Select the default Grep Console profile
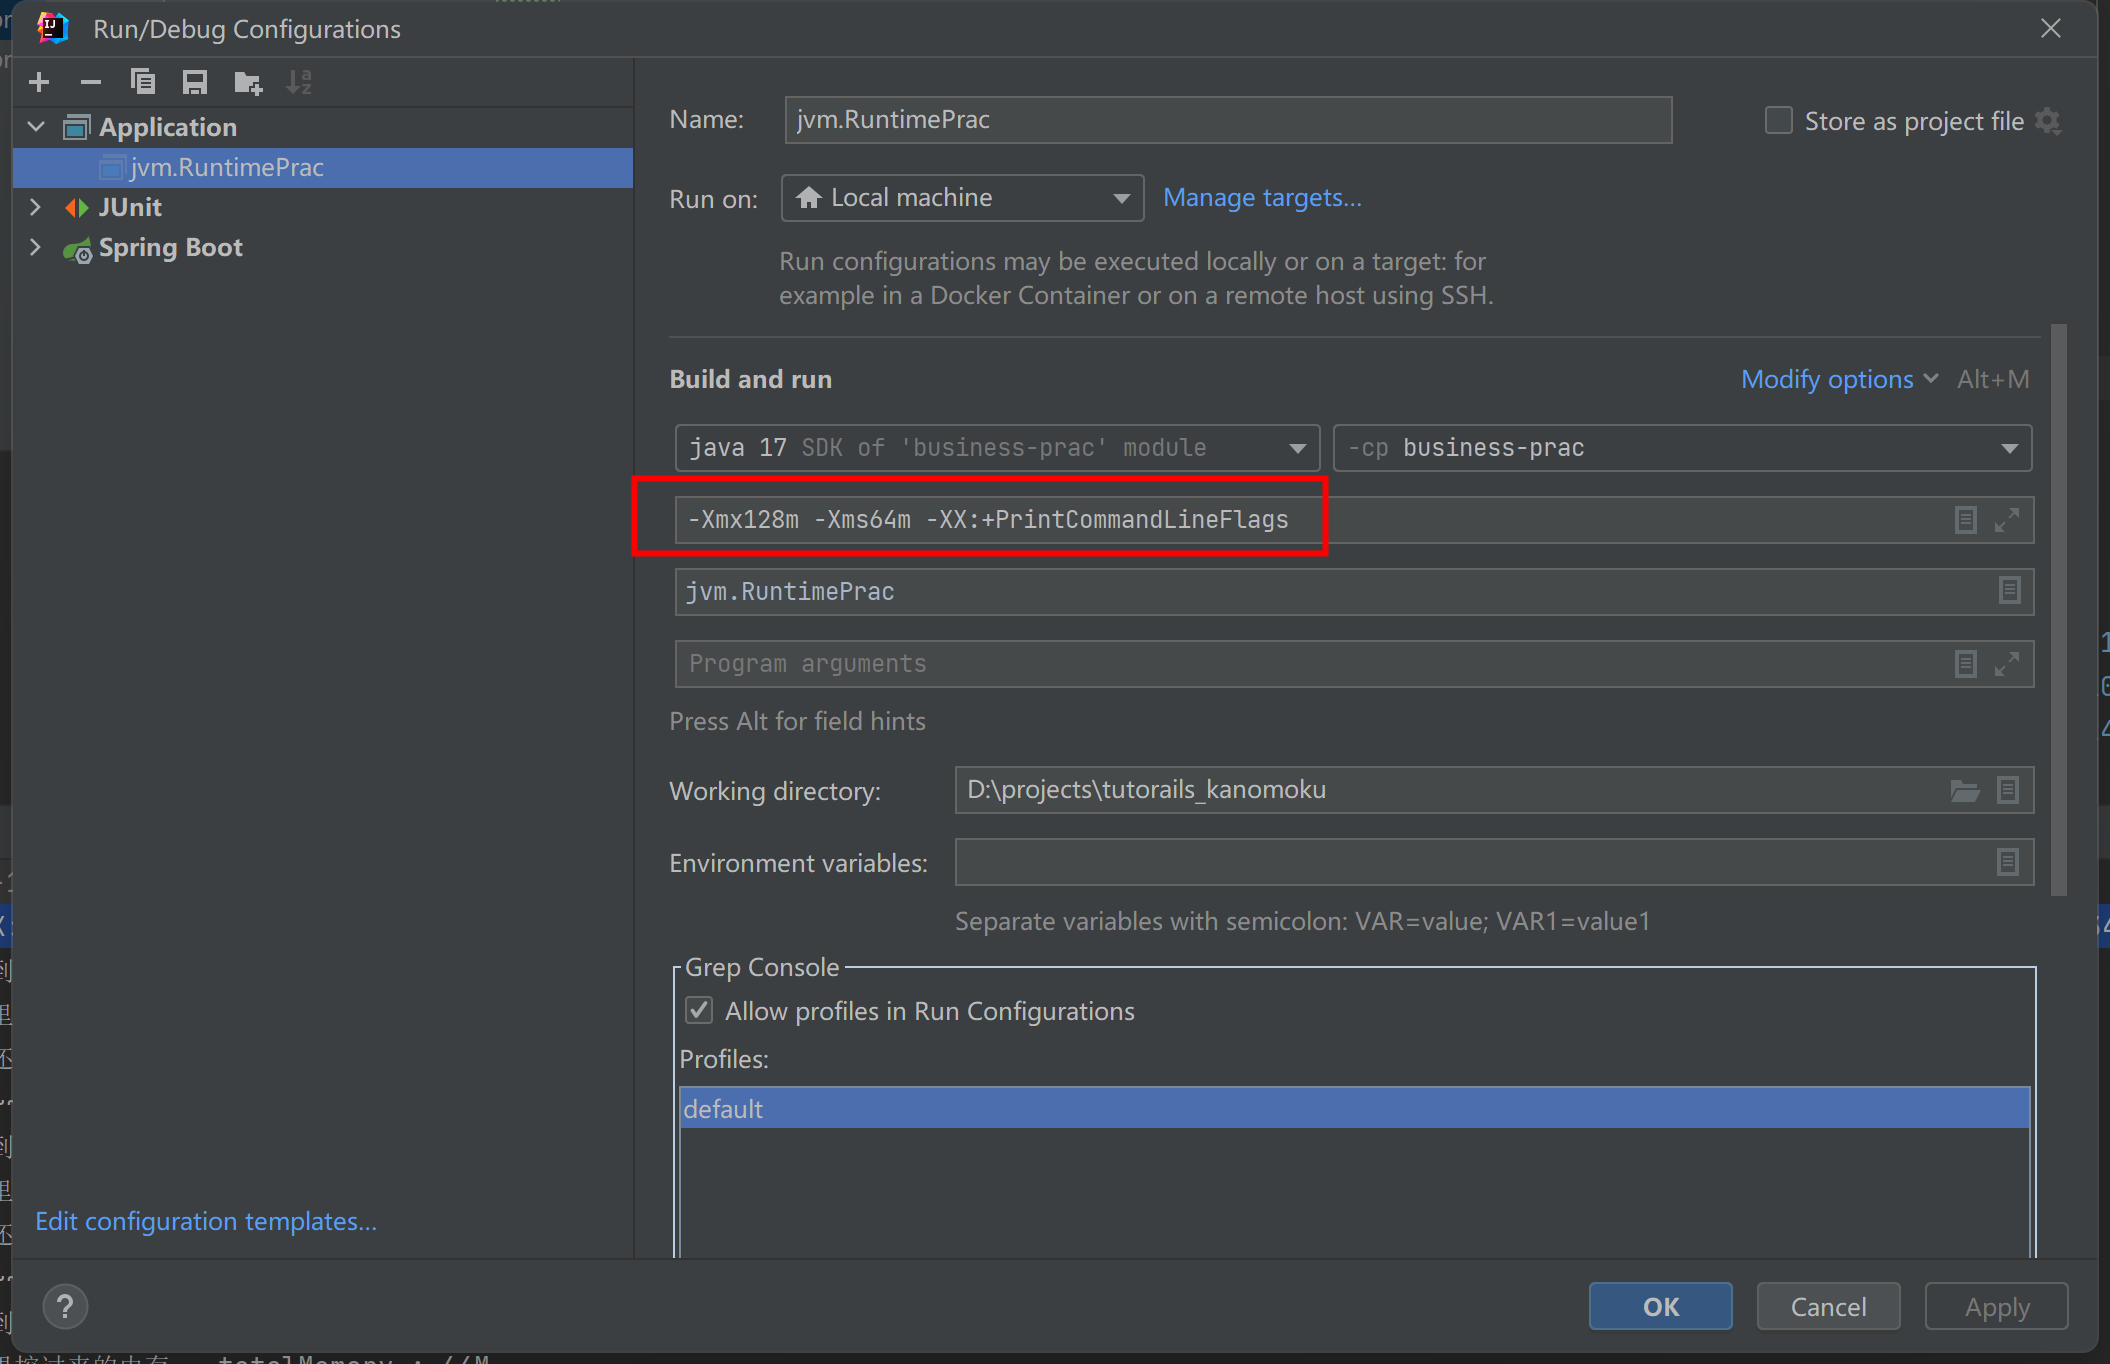 pos(1354,1108)
